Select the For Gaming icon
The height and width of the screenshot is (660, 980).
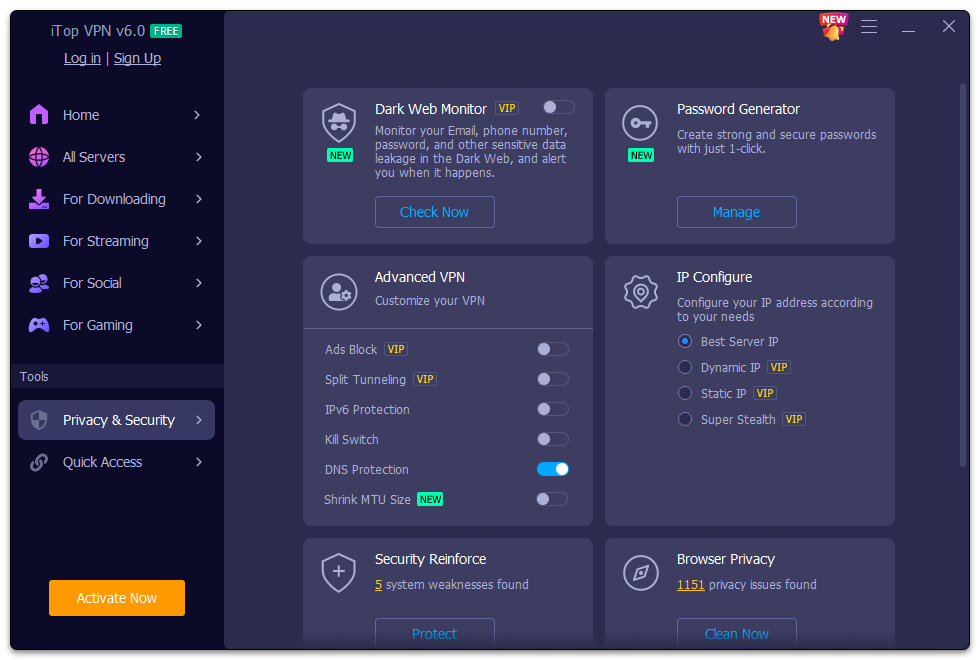point(40,325)
